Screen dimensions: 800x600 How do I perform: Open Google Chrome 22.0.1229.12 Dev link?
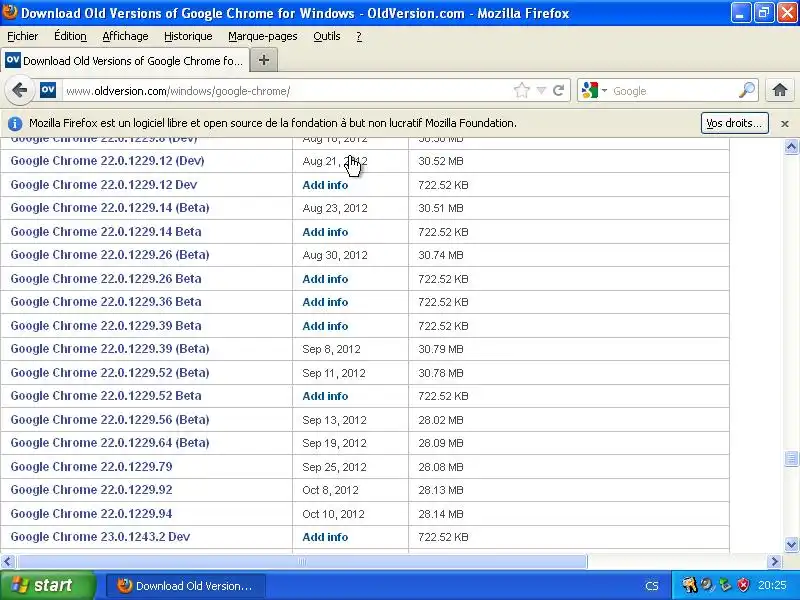(104, 185)
